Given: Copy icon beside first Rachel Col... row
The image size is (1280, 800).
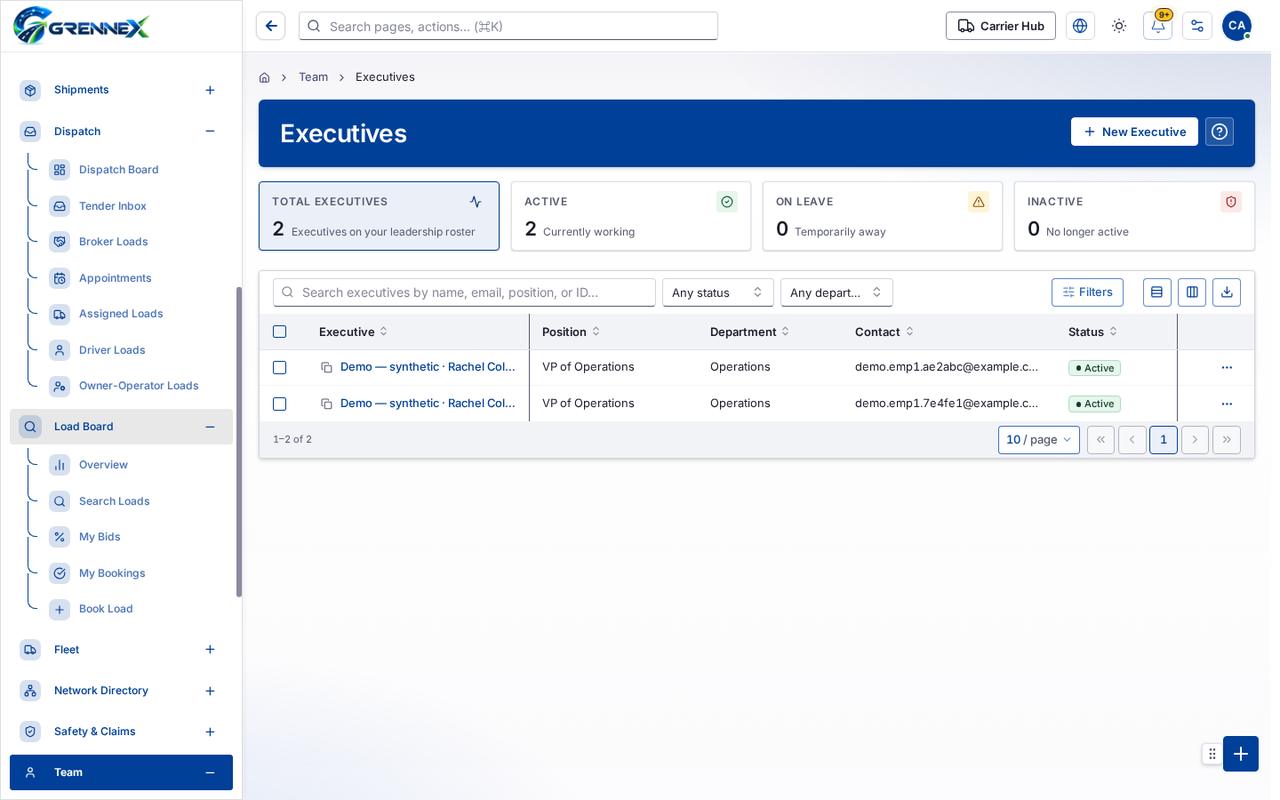Looking at the screenshot, I should coord(326,367).
